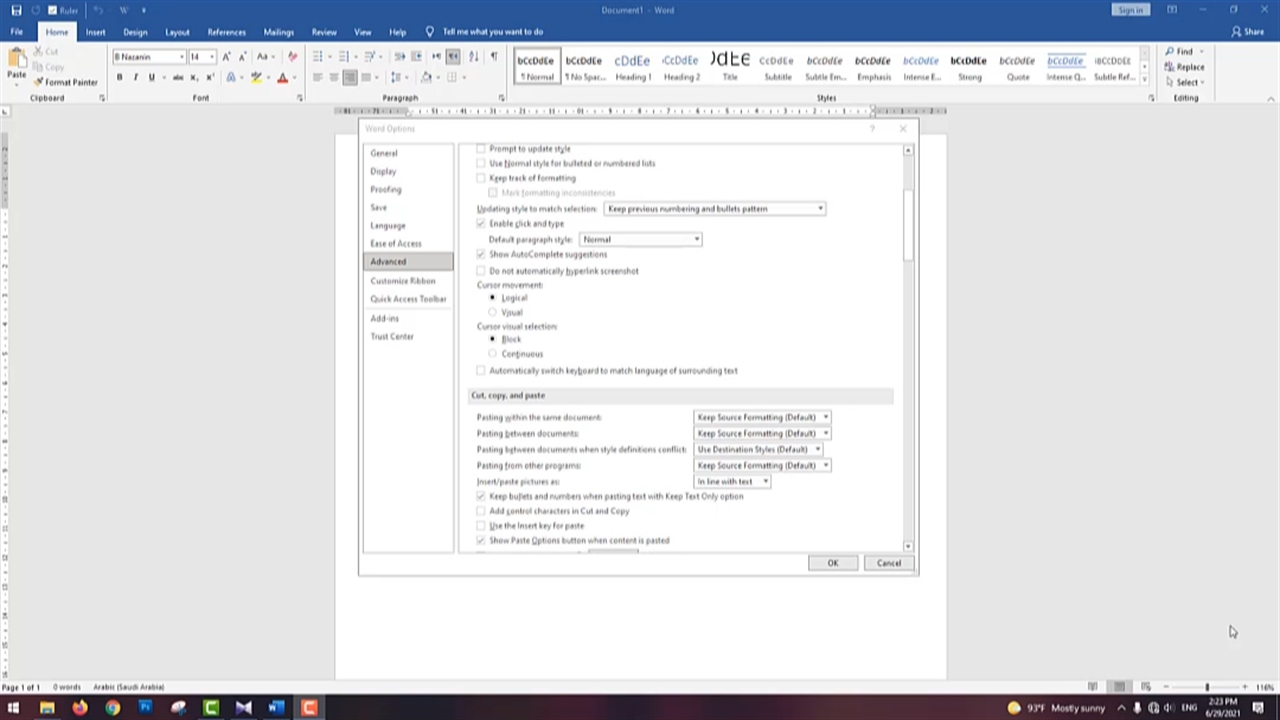Click the Bold formatting icon
1280x720 pixels.
pyautogui.click(x=119, y=78)
